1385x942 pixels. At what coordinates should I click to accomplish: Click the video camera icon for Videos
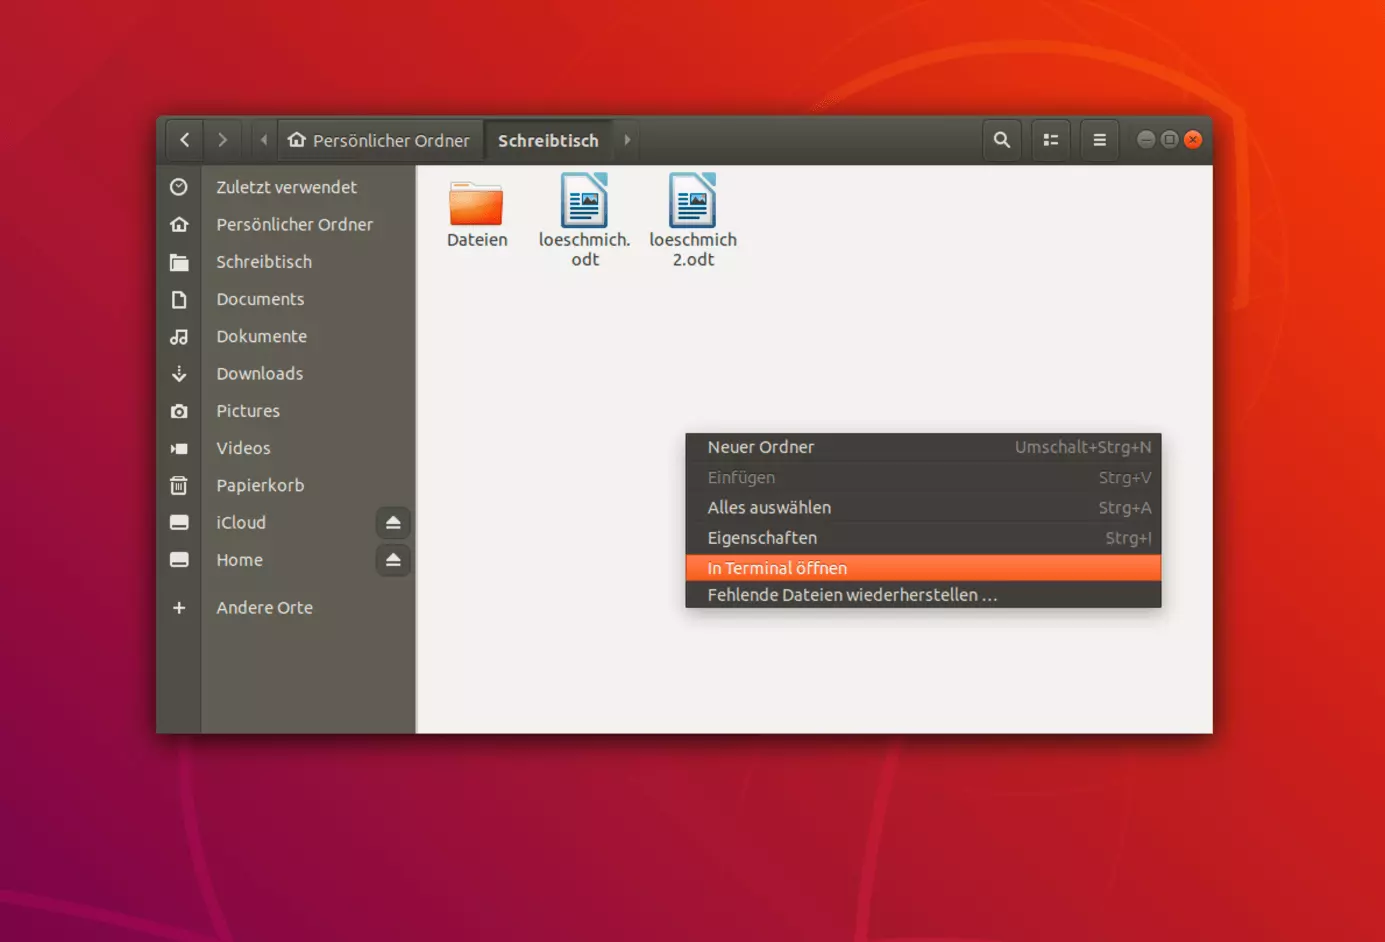(179, 449)
